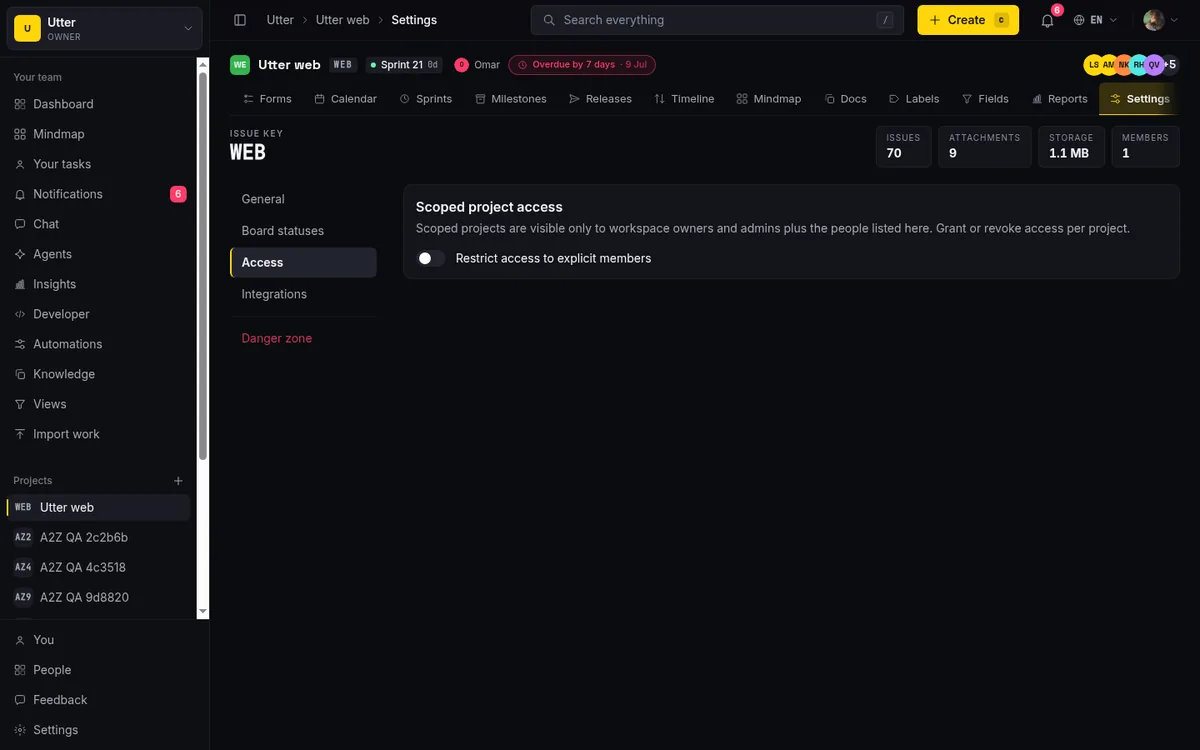Viewport: 1200px width, 750px height.
Task: Click the Overdue by 7 days badge
Action: click(x=582, y=65)
